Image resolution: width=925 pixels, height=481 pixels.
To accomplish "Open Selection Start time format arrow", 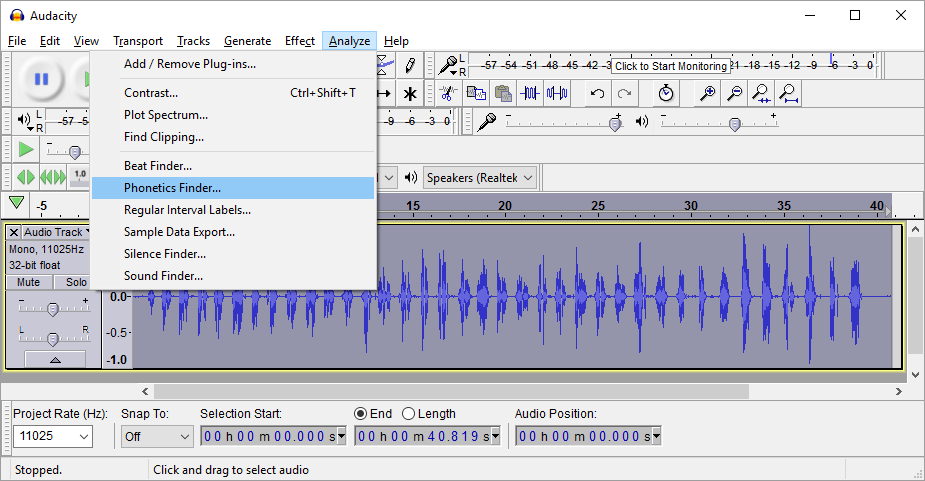I will point(341,436).
